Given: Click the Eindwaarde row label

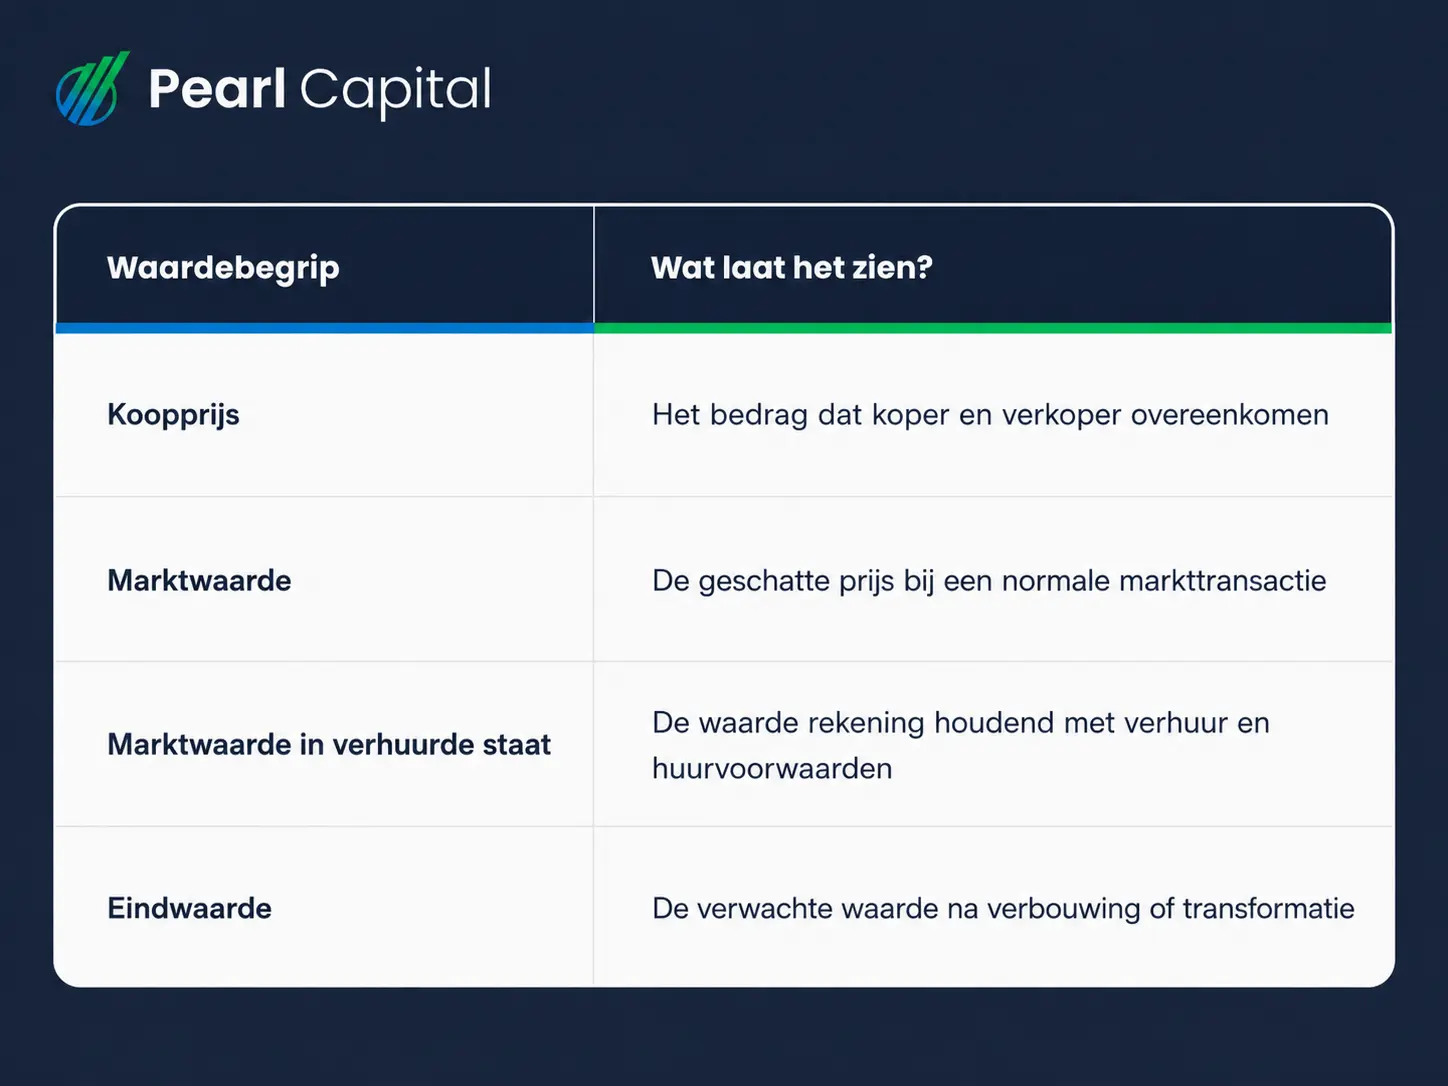Looking at the screenshot, I should (x=189, y=908).
